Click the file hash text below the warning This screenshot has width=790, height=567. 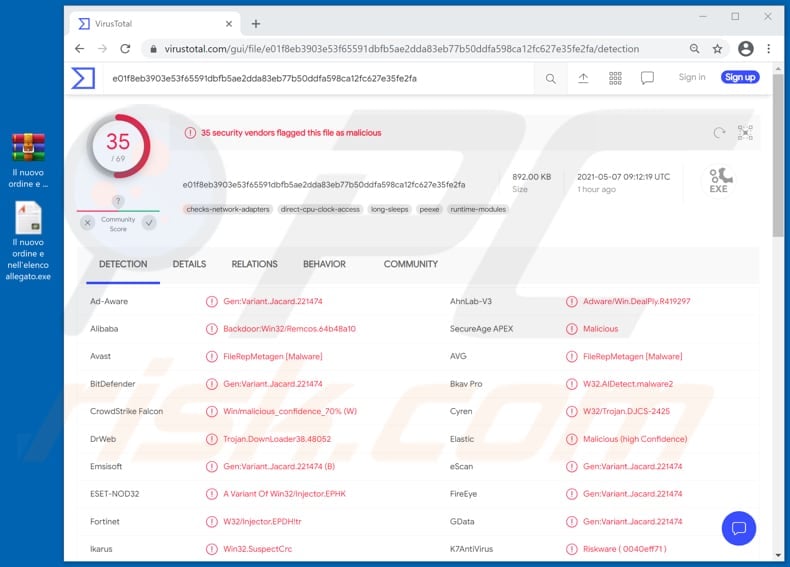pos(324,185)
